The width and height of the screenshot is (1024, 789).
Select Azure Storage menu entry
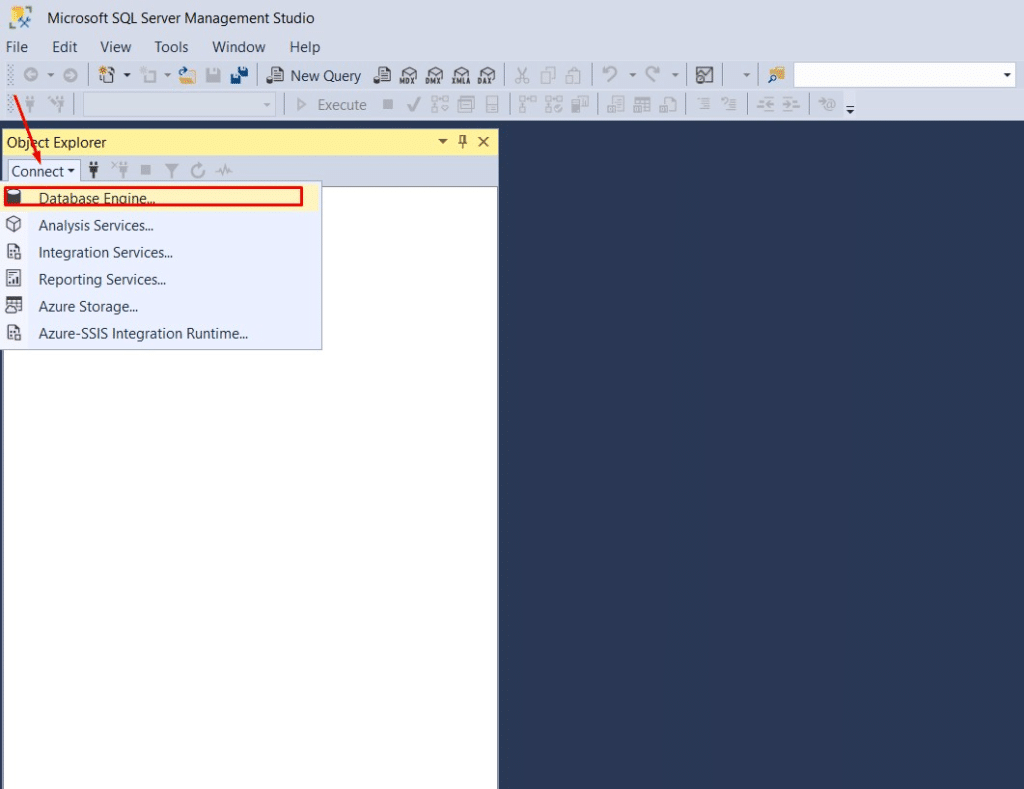[x=88, y=306]
